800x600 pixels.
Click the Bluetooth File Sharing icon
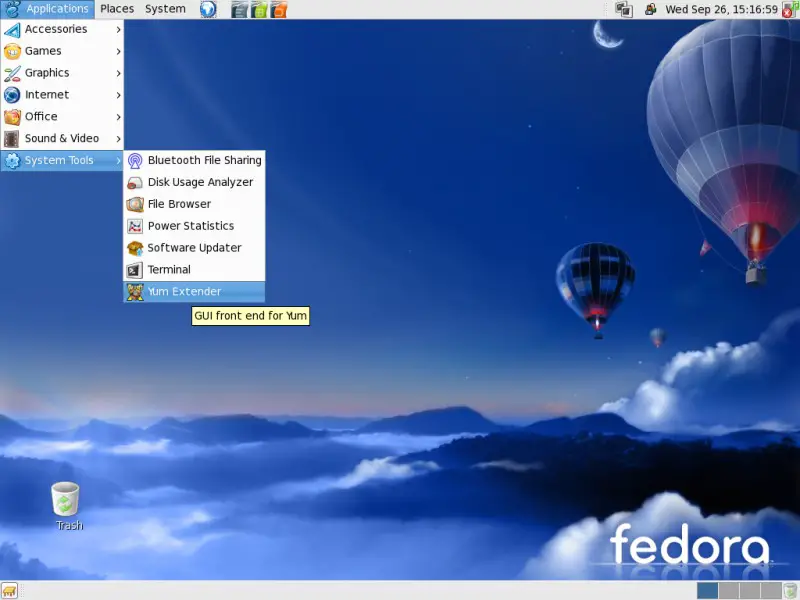(x=135, y=161)
